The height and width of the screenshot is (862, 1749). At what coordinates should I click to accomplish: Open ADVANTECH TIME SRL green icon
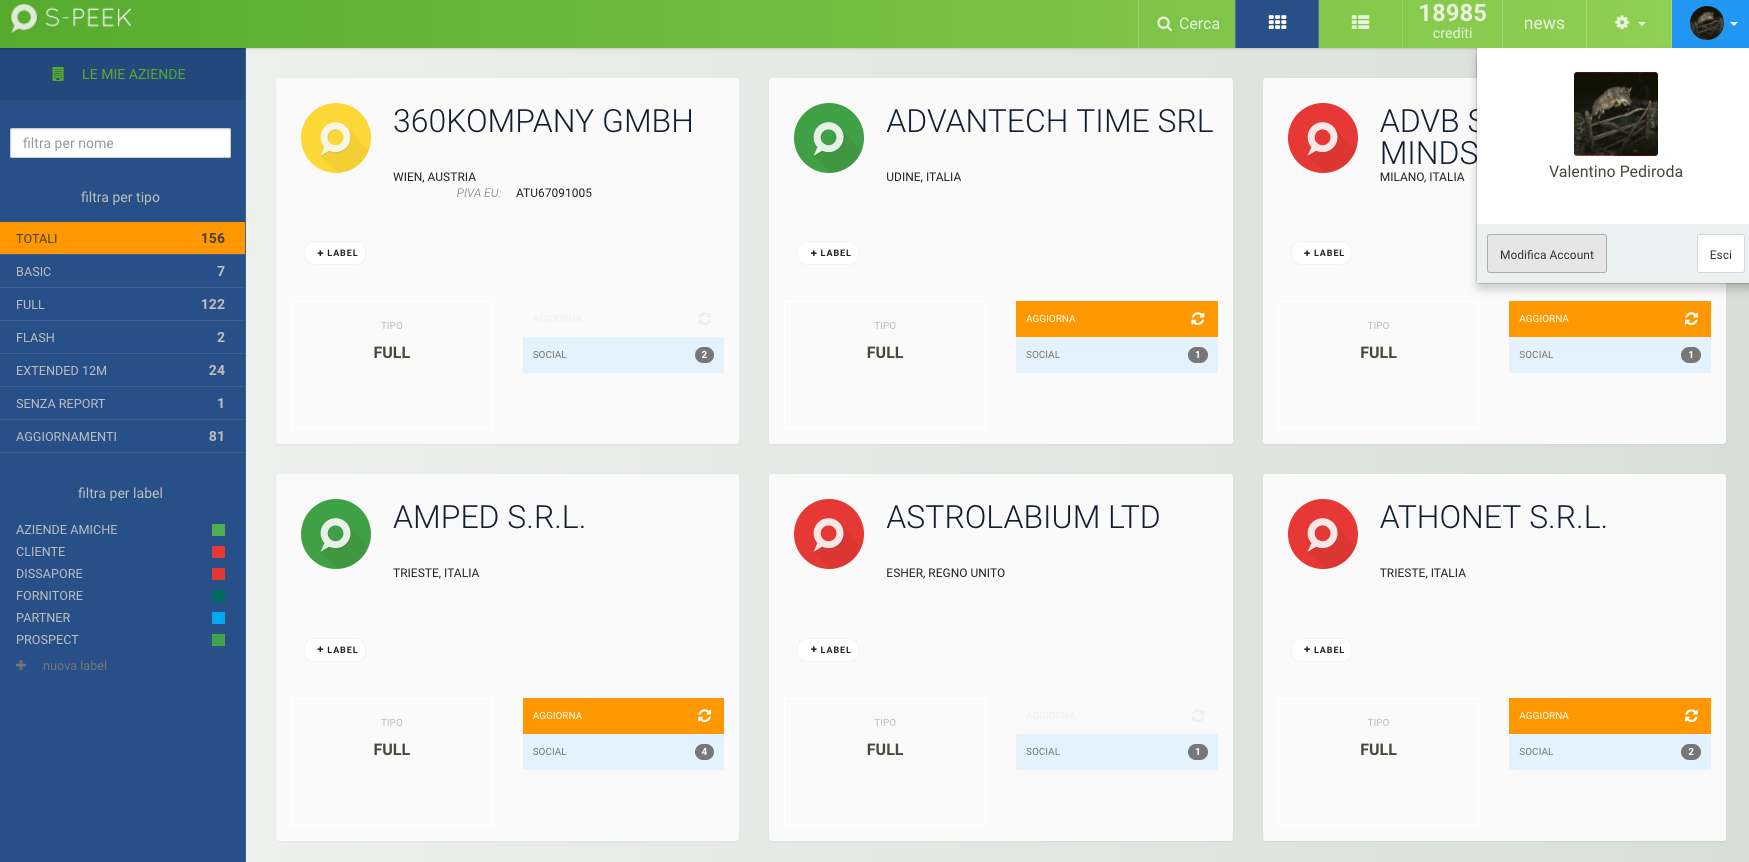pos(829,138)
